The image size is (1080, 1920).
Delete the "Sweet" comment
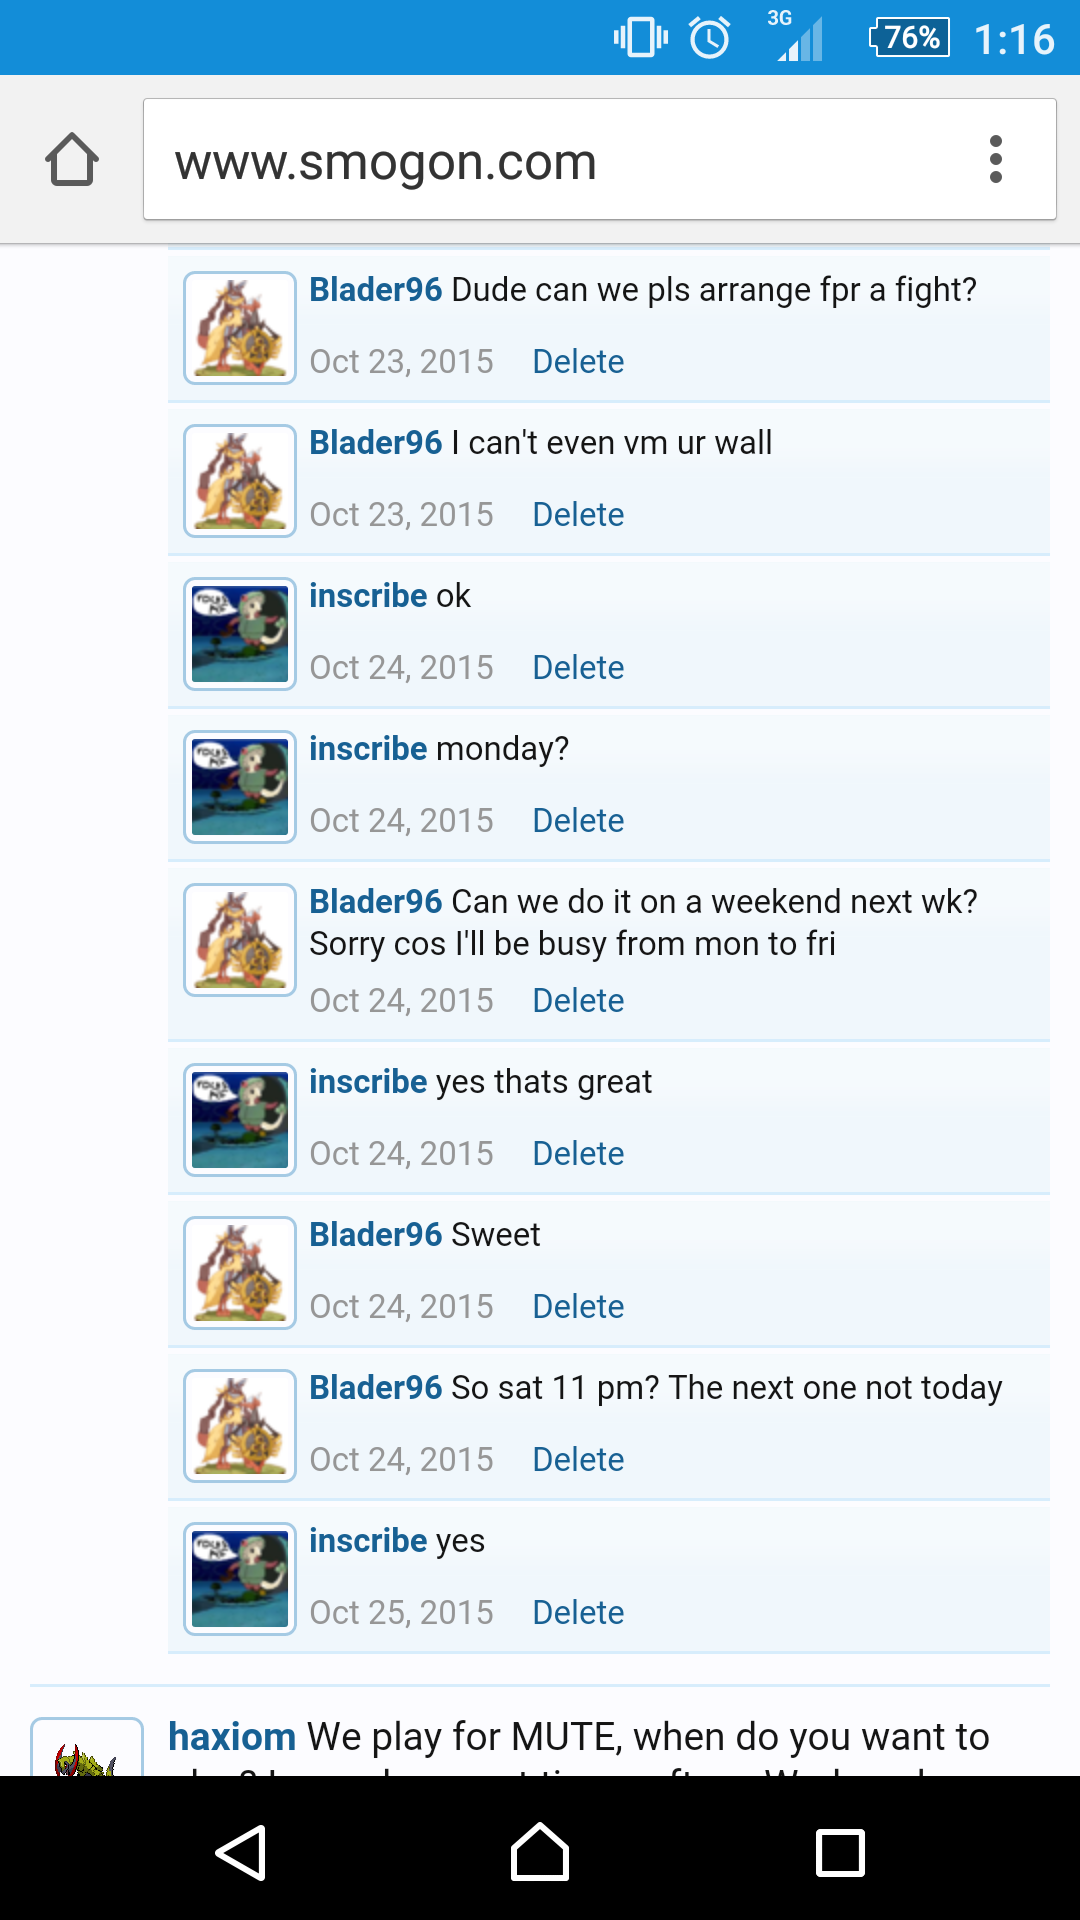(578, 1306)
